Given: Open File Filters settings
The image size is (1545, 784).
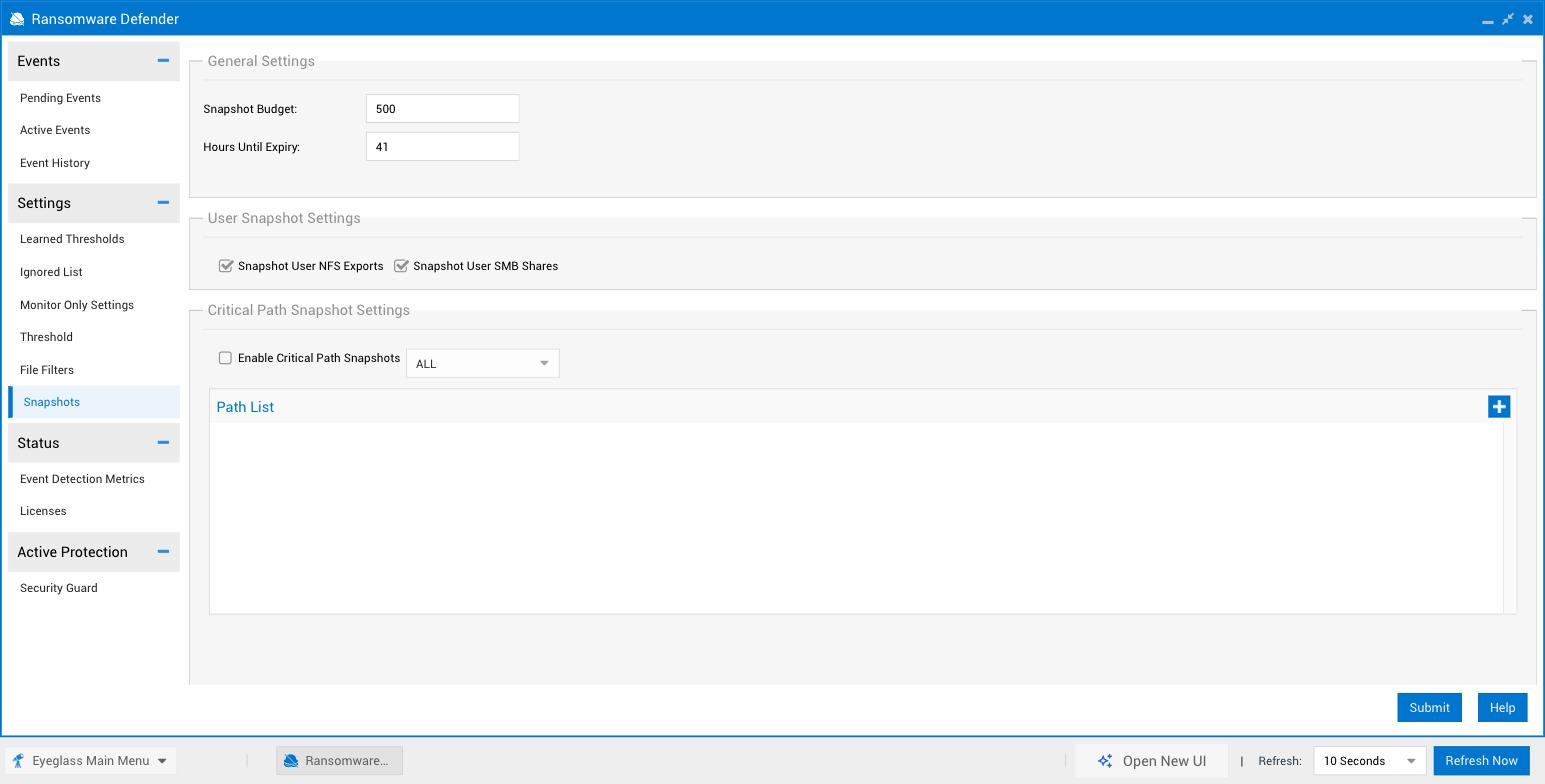Looking at the screenshot, I should click(47, 370).
